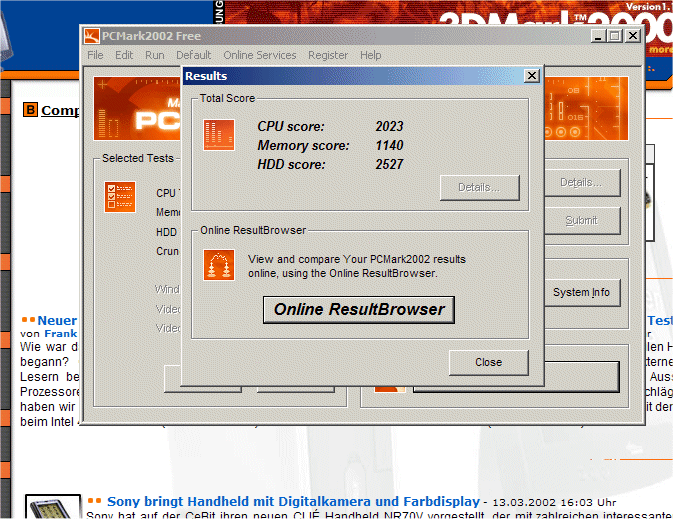The image size is (673, 519).
Task: Click the Submit button in PCMark2002 main window
Action: [582, 220]
